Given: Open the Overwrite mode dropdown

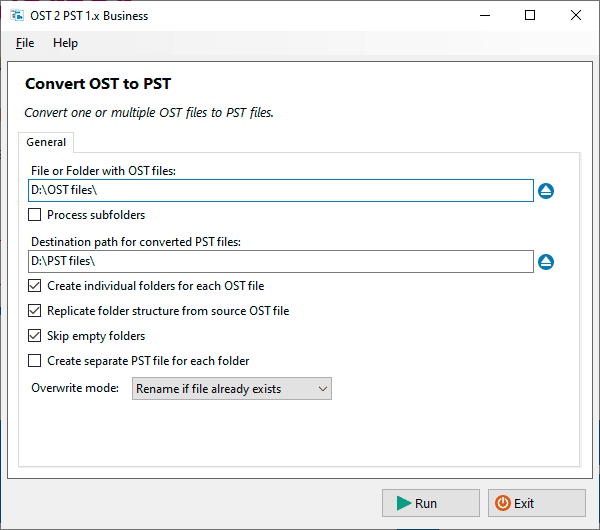Looking at the screenshot, I should [x=231, y=388].
